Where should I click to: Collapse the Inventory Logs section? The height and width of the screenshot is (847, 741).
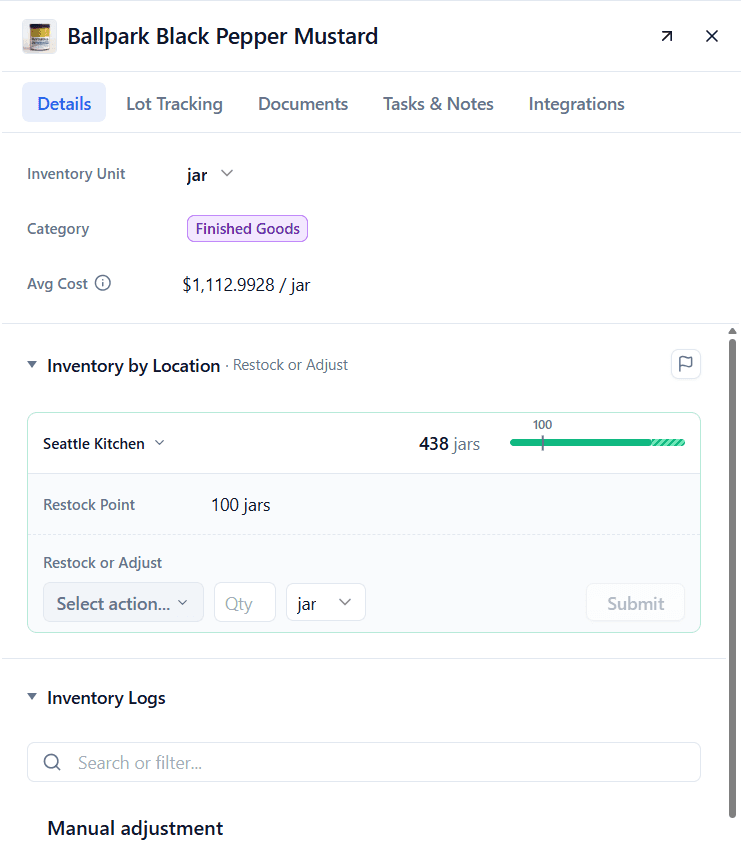[32, 696]
